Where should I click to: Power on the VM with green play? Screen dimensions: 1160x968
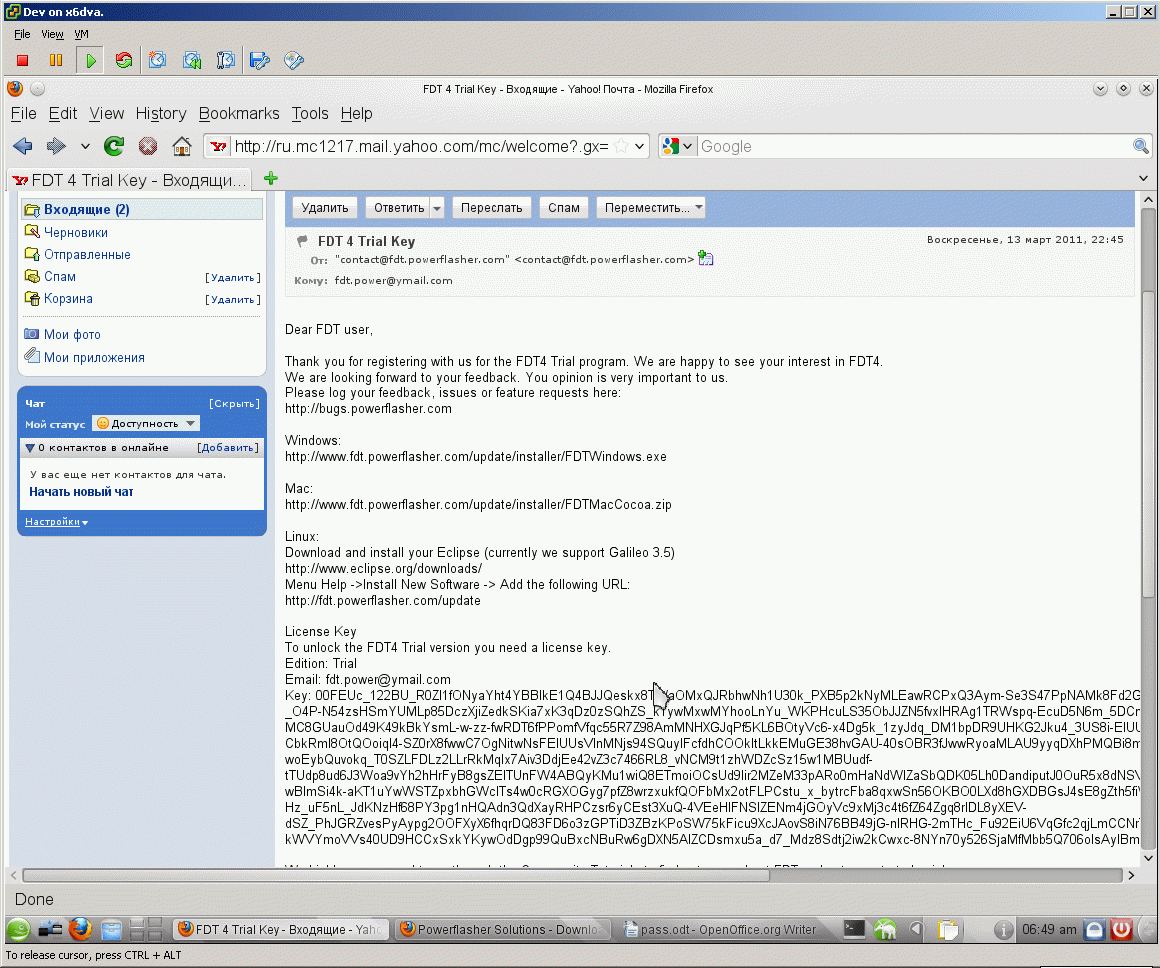click(x=90, y=61)
